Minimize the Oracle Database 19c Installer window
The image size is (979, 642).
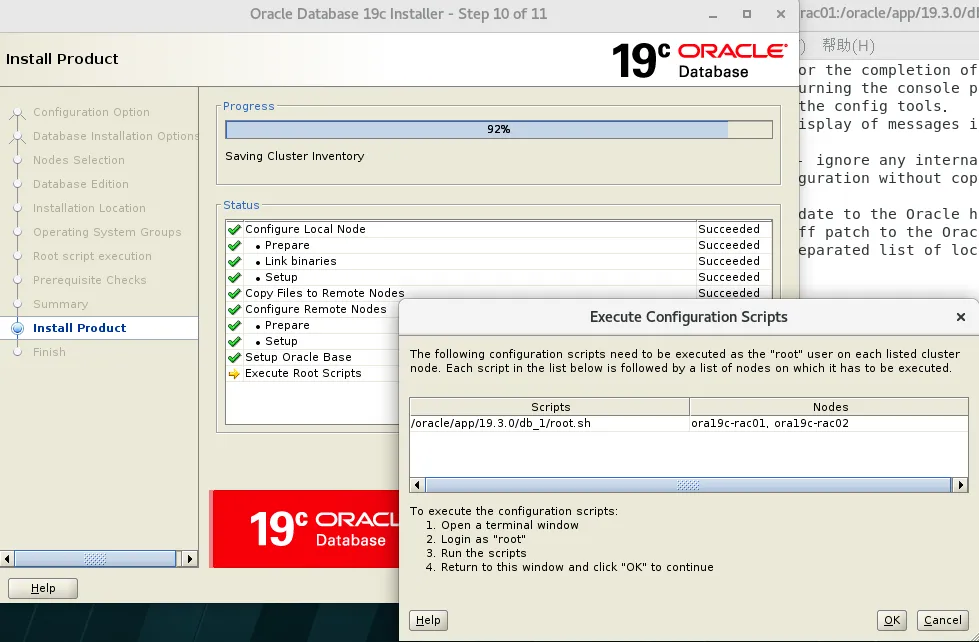pos(713,14)
